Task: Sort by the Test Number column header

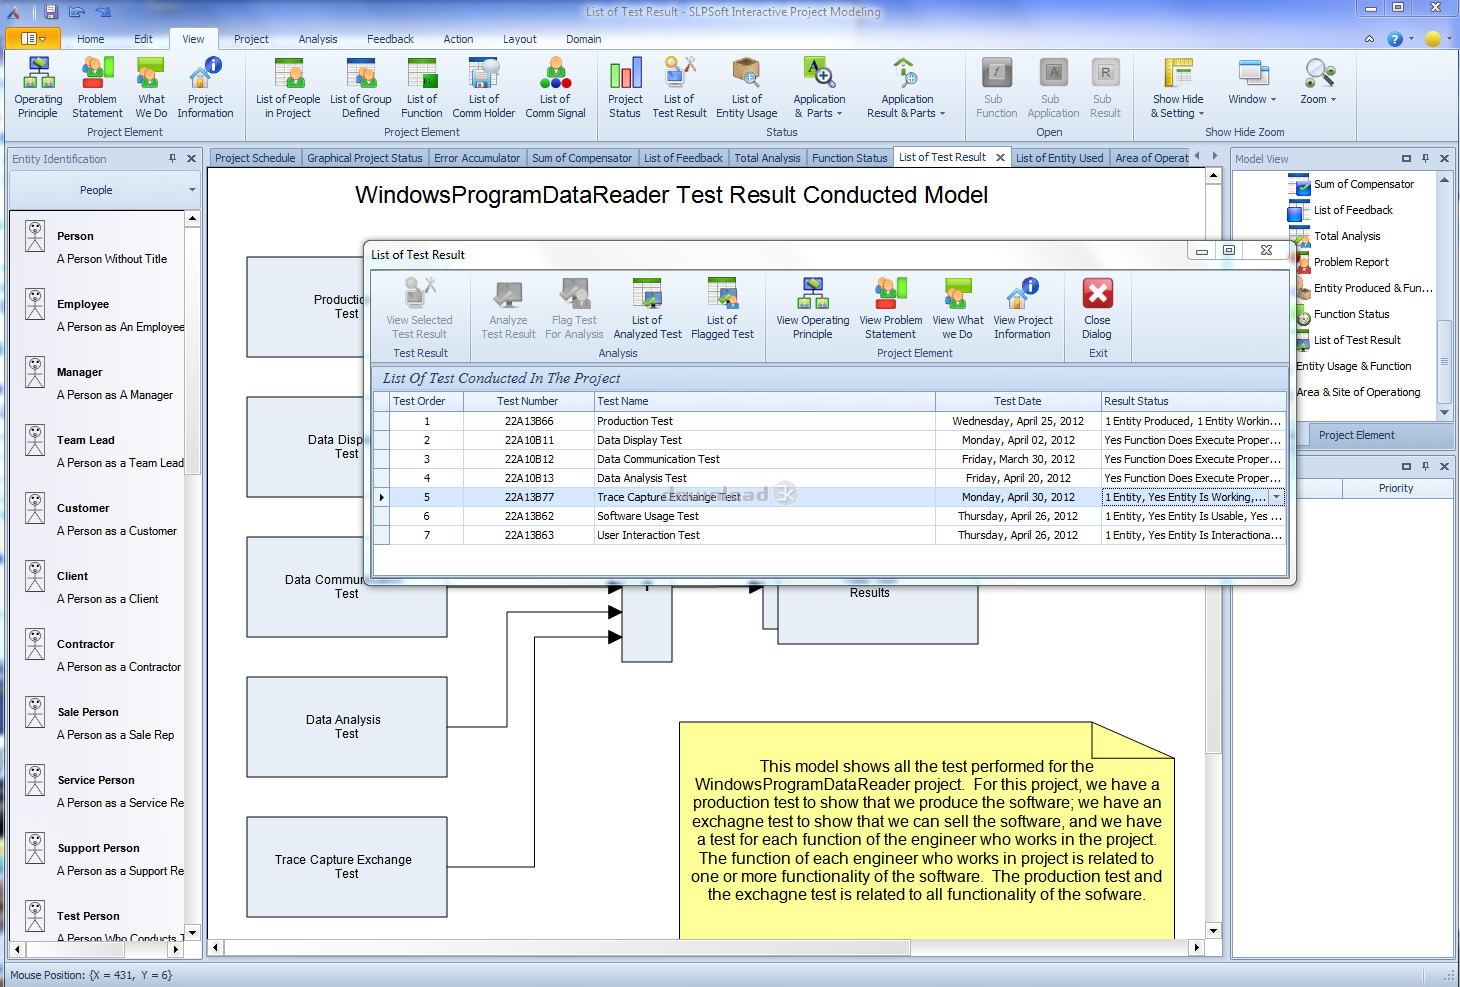Action: 527,401
